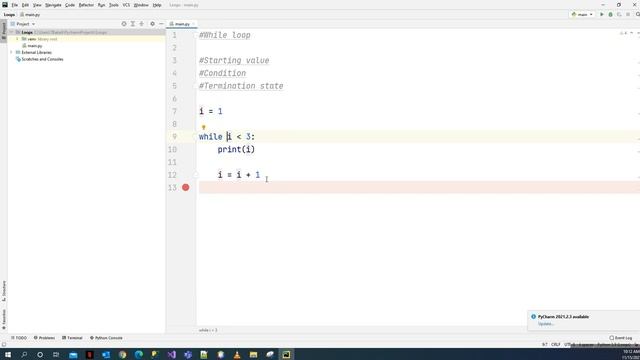The width and height of the screenshot is (640, 360).
Task: Open the Window menu
Action: 141,5
